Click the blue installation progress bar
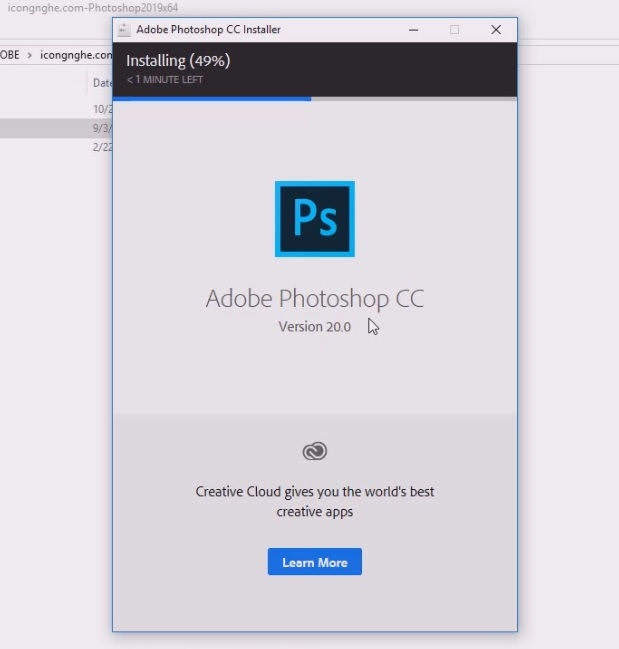This screenshot has width=619, height=649. click(212, 99)
